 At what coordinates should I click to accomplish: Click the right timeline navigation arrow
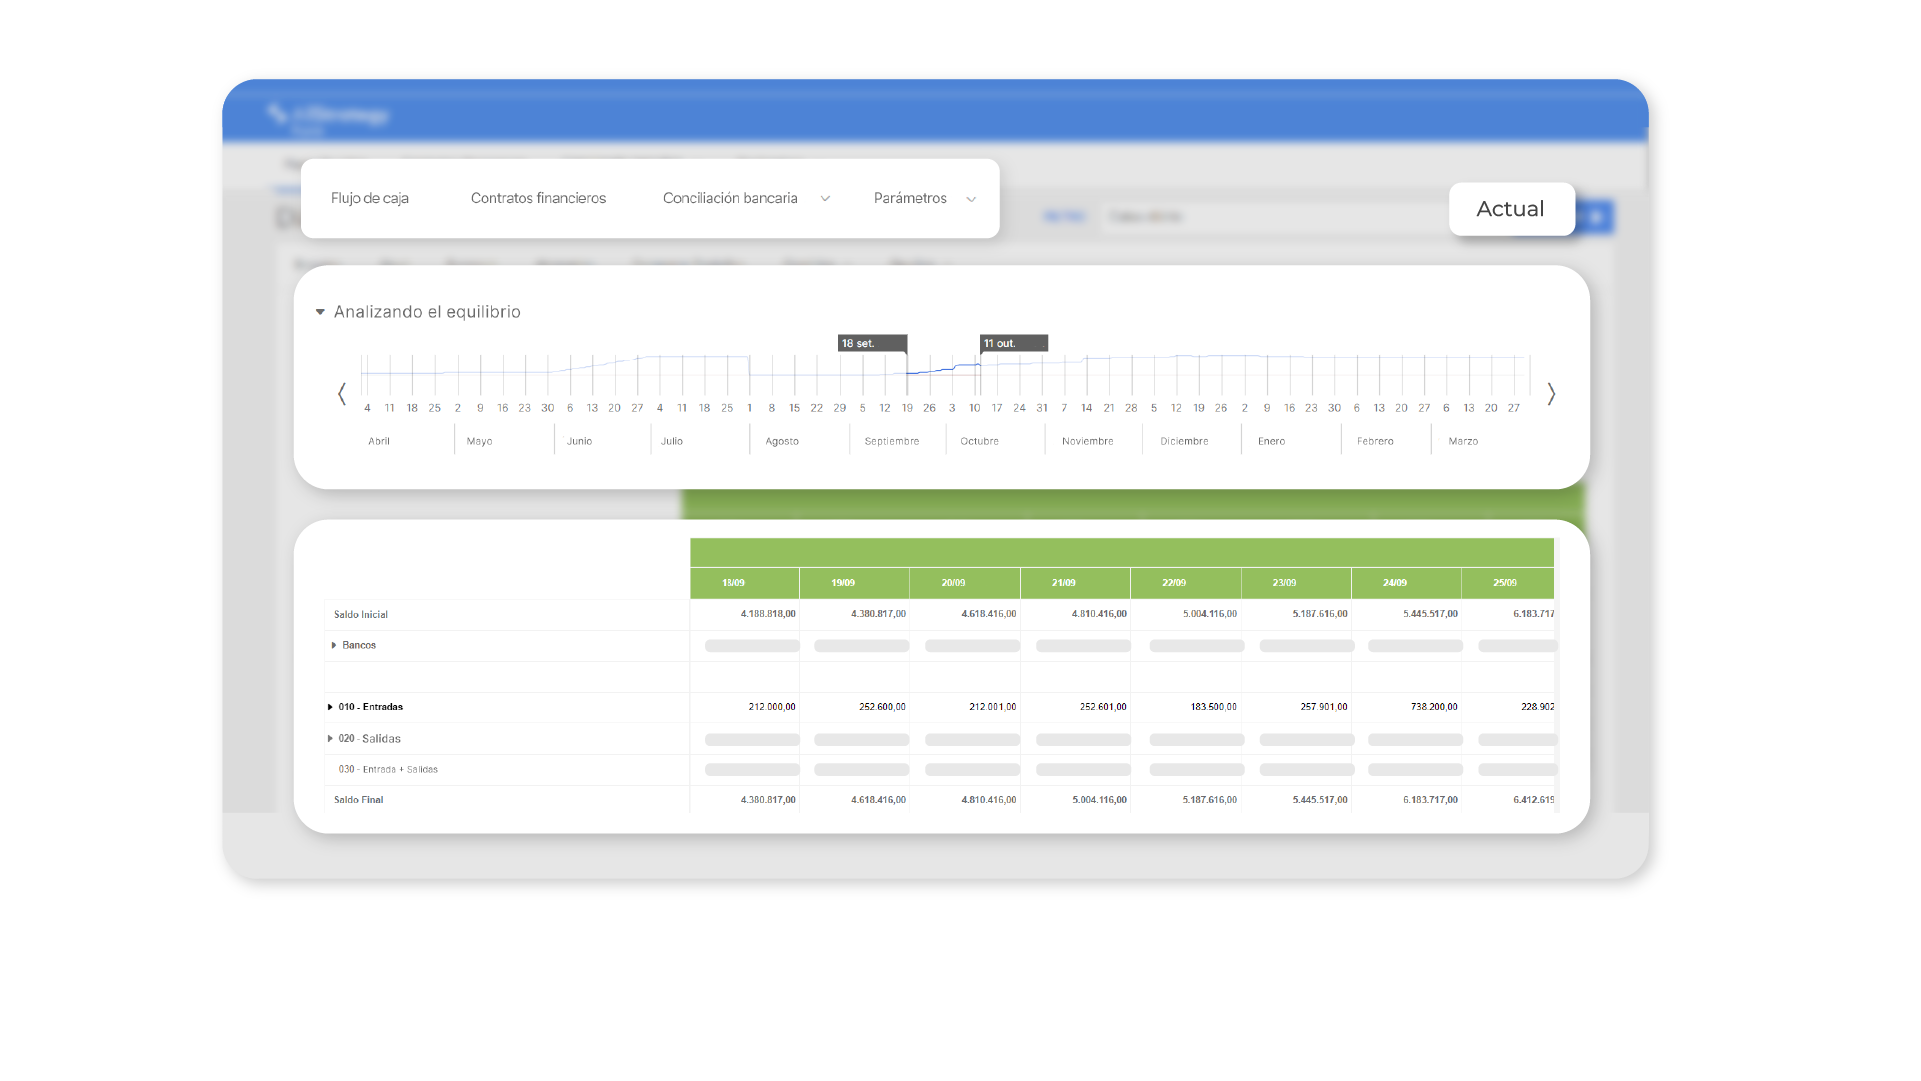1551,394
